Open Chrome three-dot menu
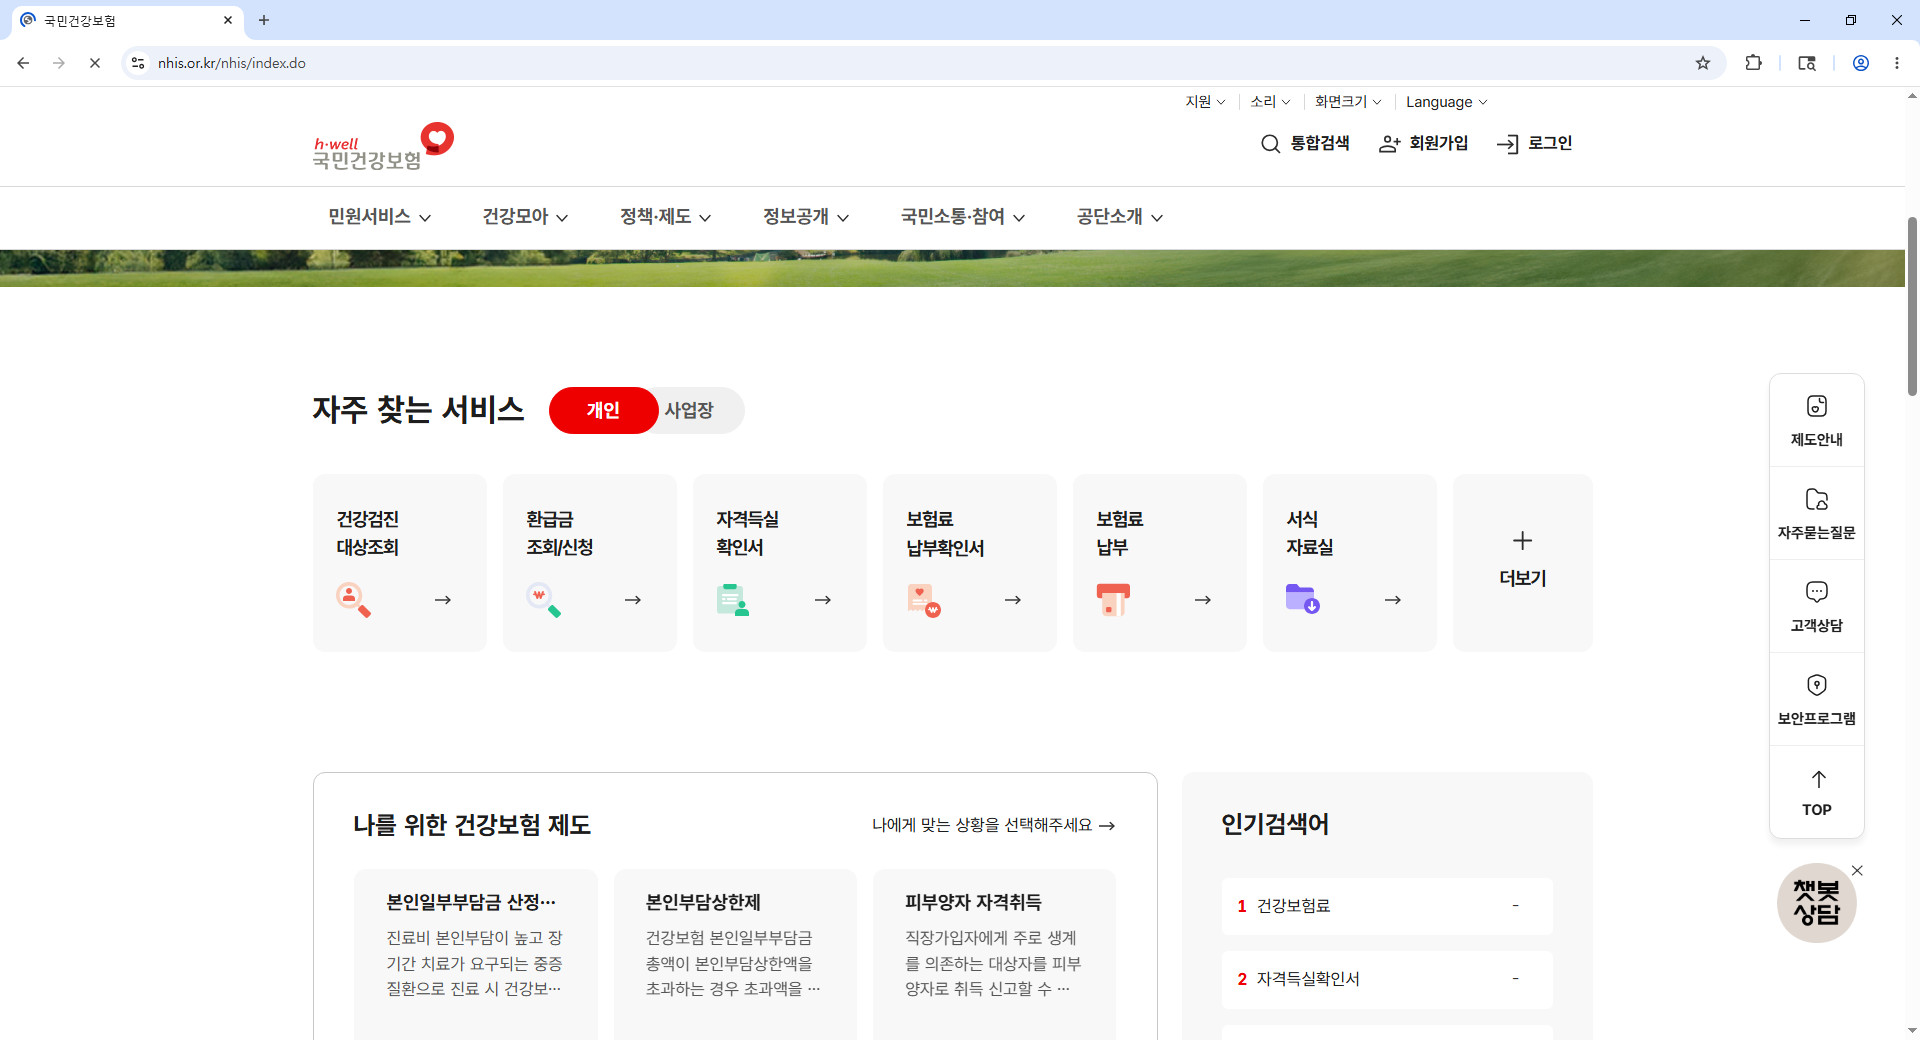The height and width of the screenshot is (1040, 1920). [x=1897, y=63]
